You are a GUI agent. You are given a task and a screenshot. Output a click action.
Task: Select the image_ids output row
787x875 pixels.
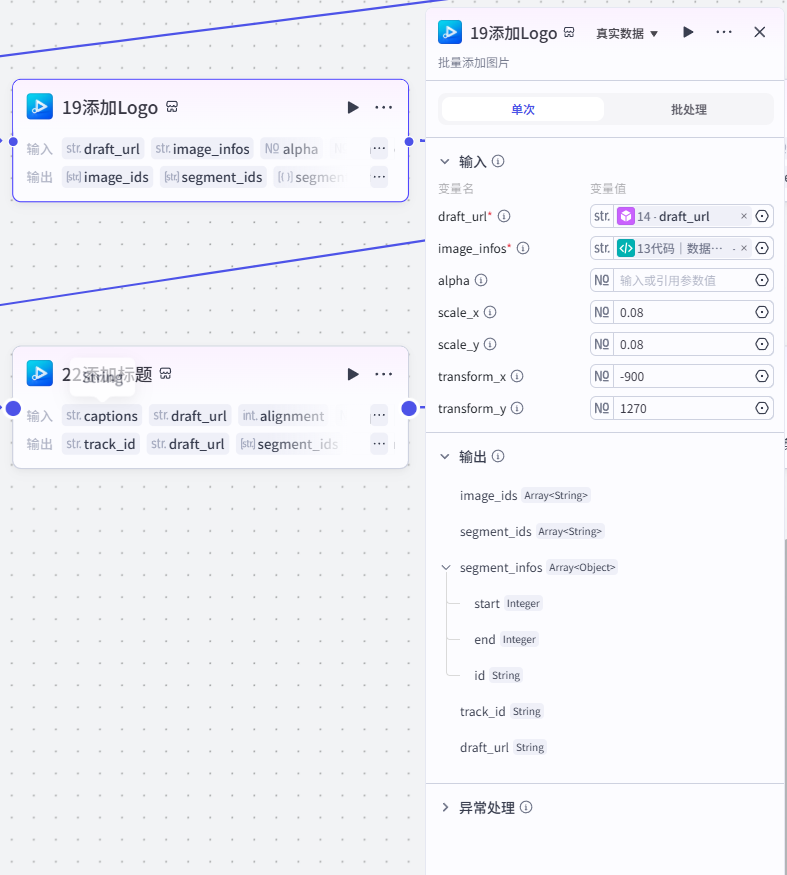[524, 496]
